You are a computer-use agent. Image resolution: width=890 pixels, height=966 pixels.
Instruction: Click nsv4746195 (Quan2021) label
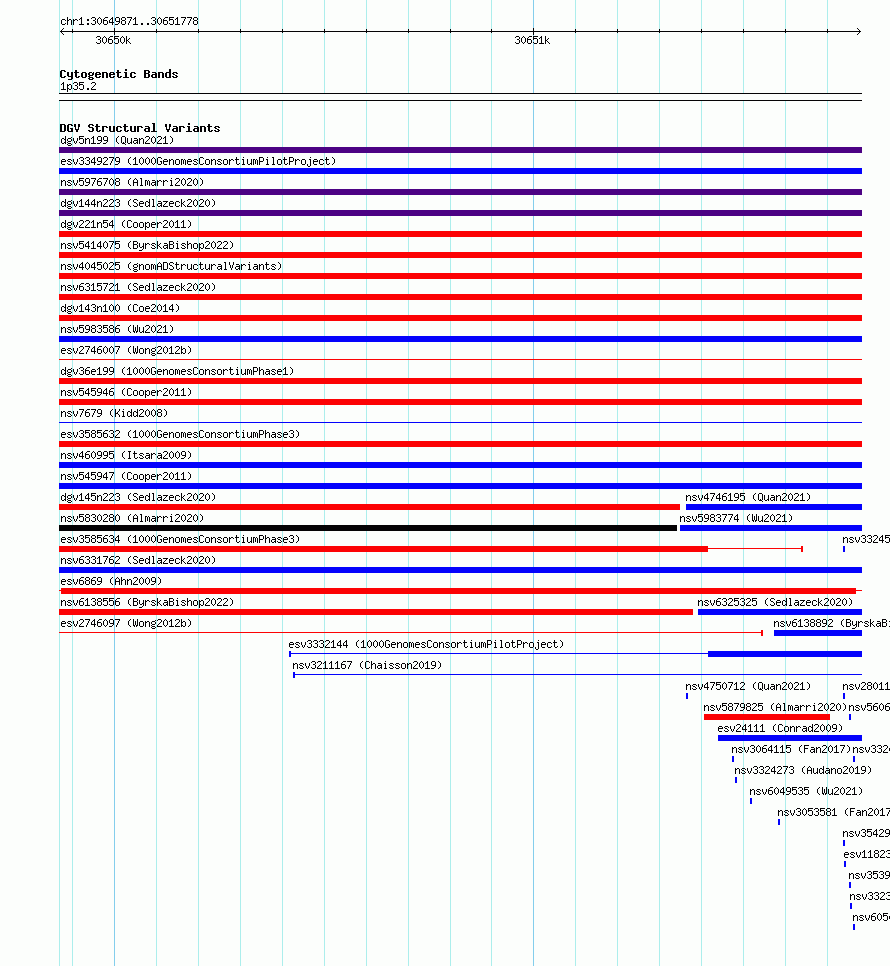(x=748, y=497)
